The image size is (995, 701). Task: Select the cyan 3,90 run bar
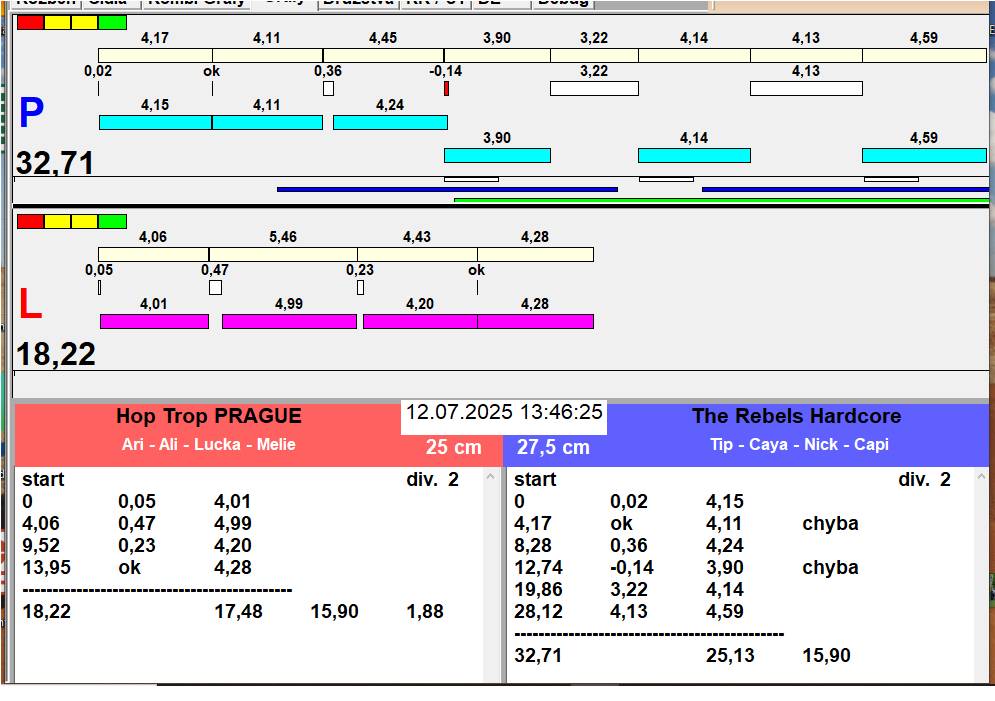point(498,155)
